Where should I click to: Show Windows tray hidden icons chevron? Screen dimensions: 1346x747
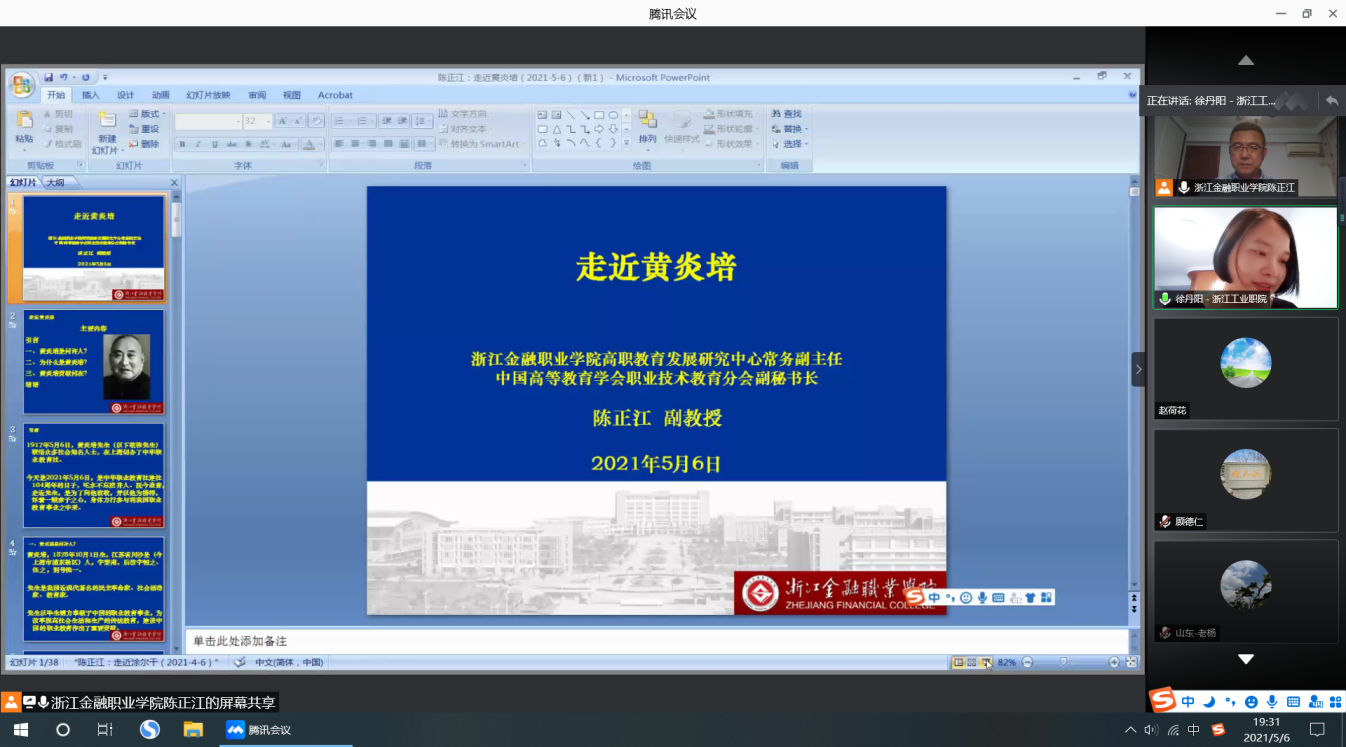tap(1131, 730)
